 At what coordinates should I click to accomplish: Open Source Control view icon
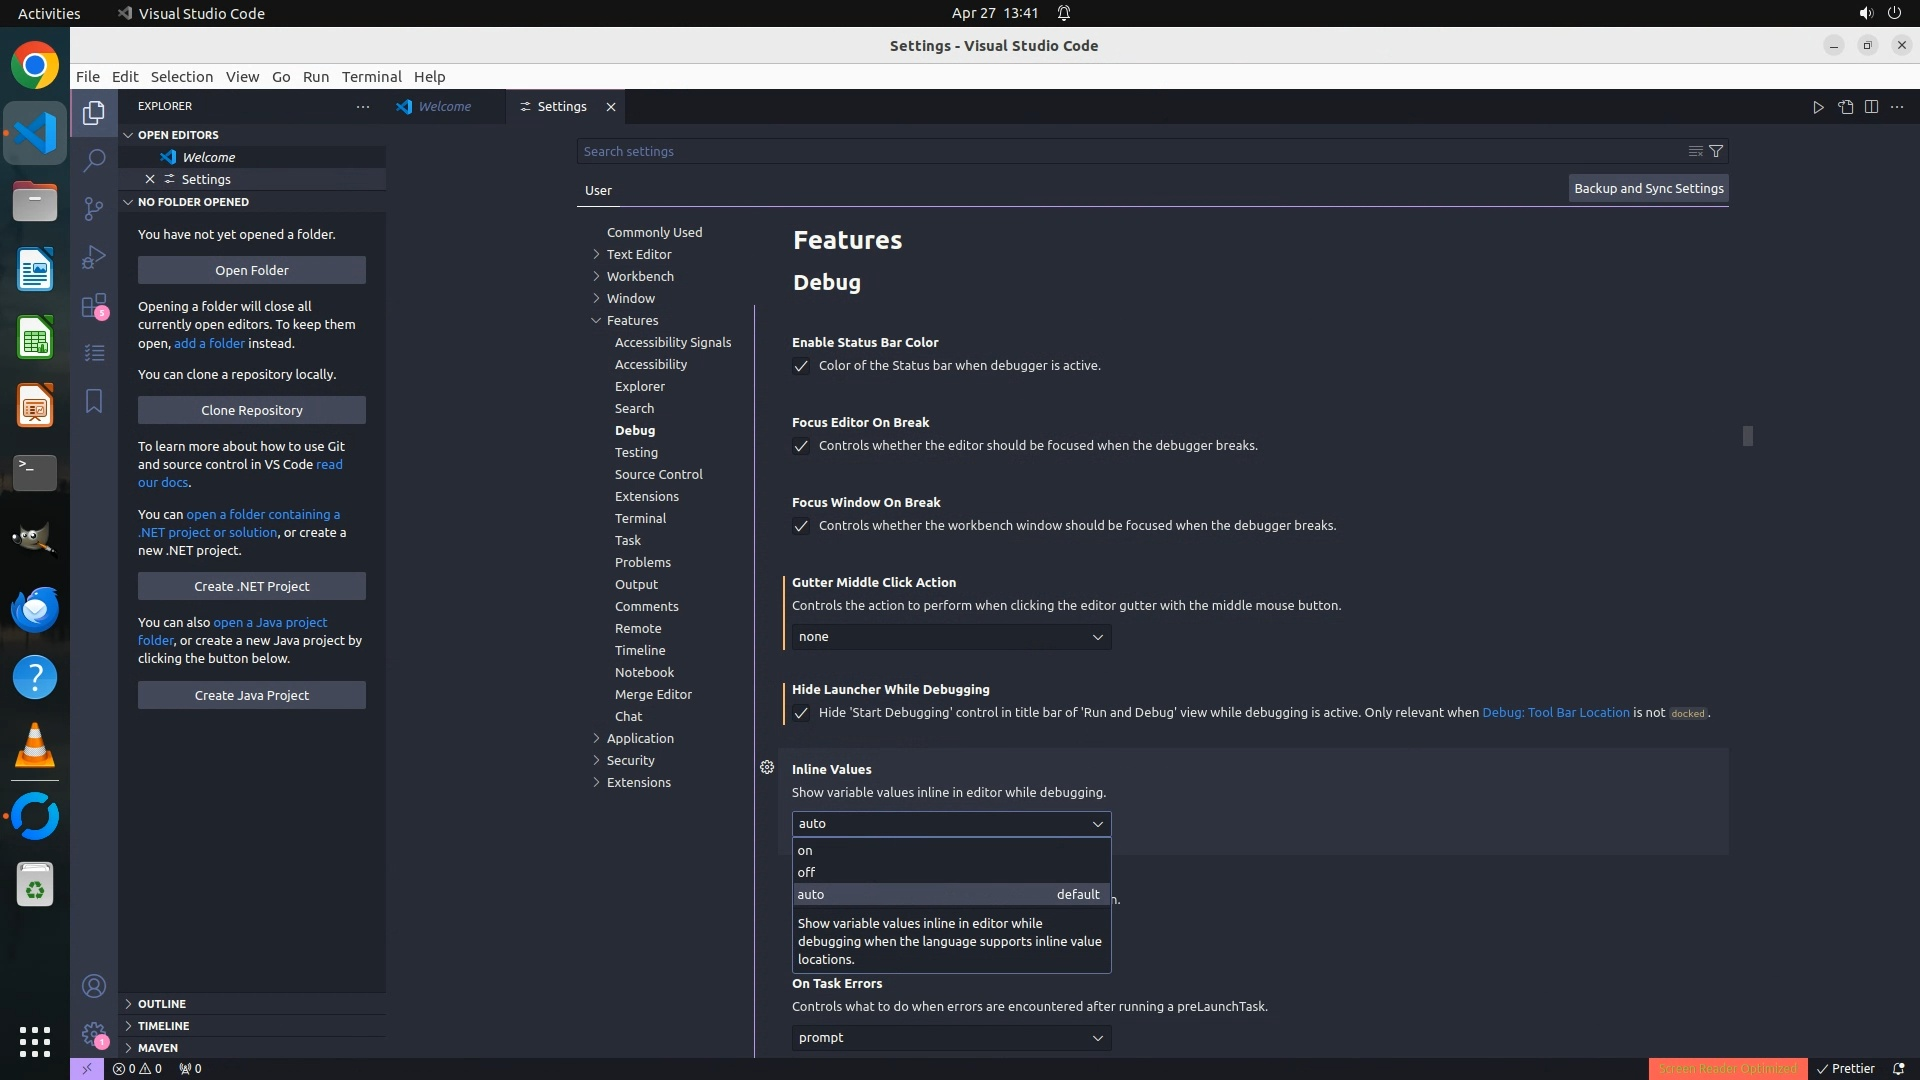tap(94, 208)
